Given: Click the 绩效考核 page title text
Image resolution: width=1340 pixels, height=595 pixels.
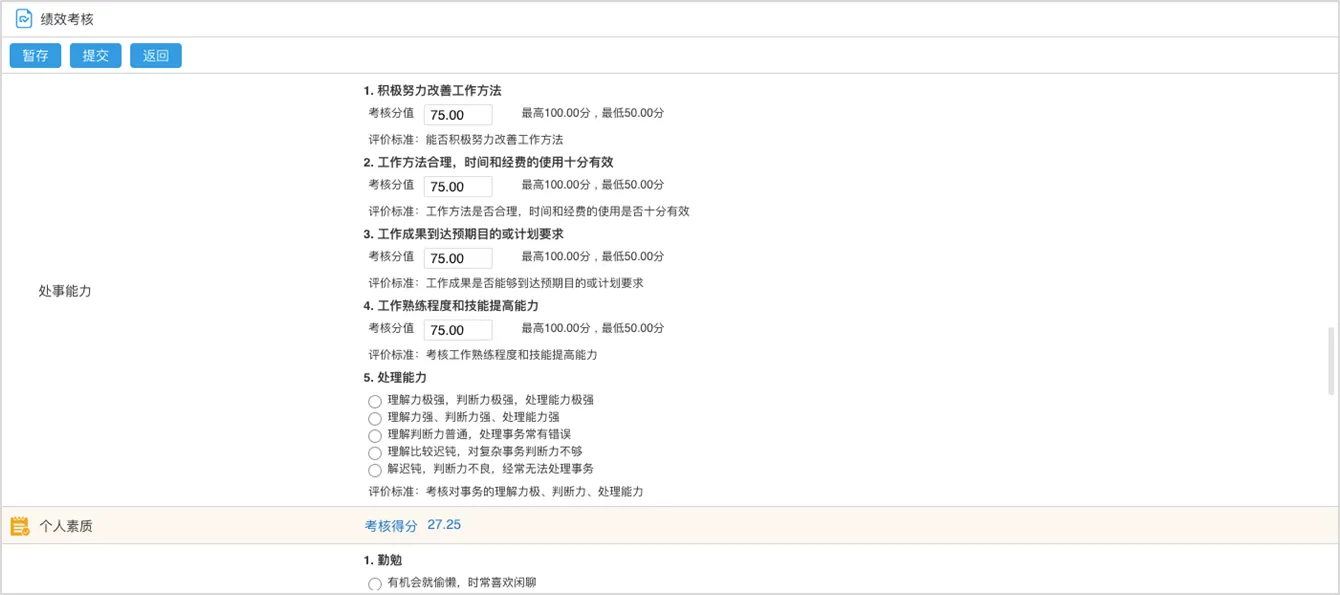Looking at the screenshot, I should [67, 19].
